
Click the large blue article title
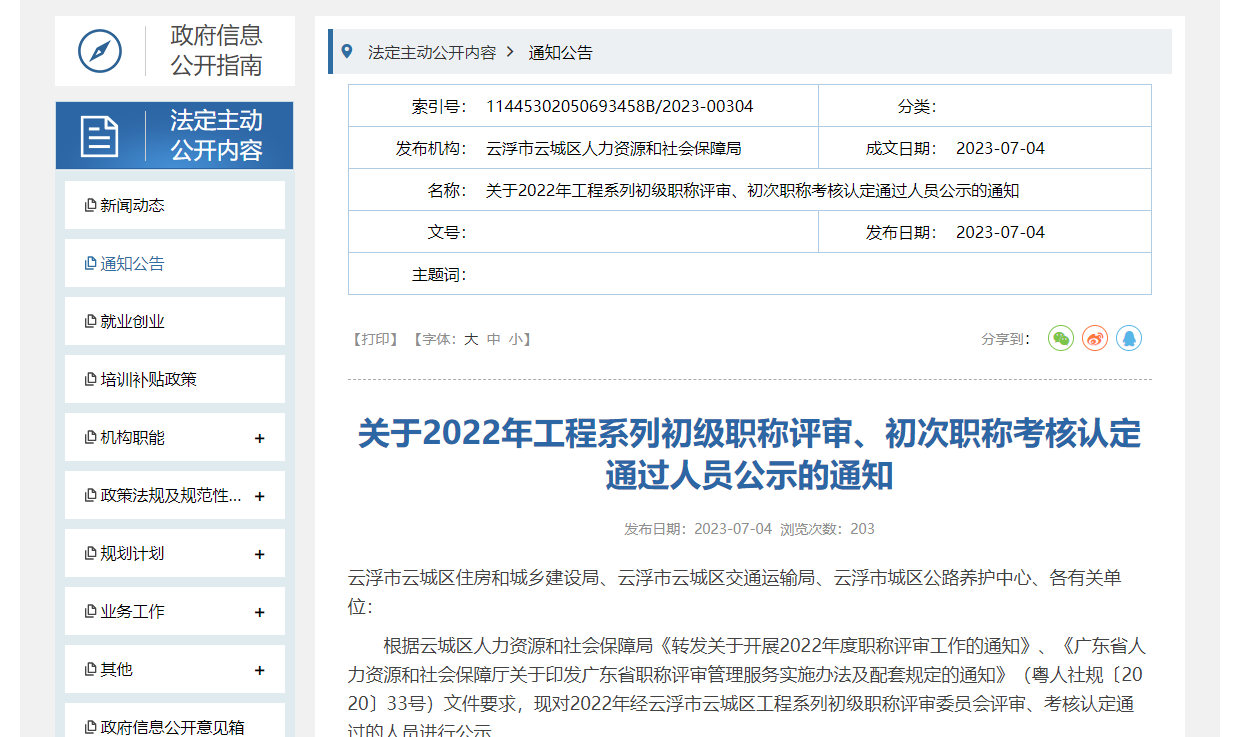pos(749,454)
